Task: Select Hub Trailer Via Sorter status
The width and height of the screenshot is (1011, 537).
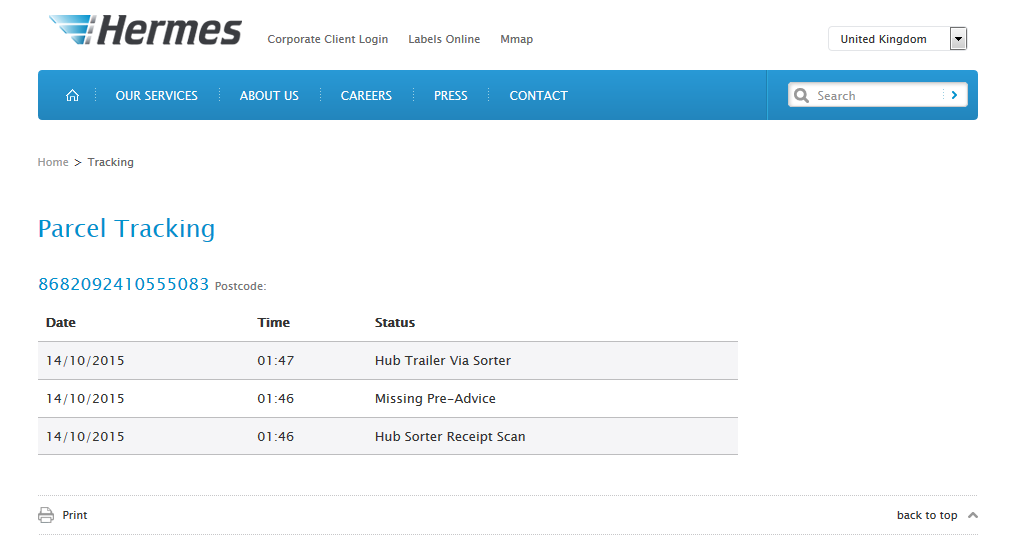Action: coord(443,360)
